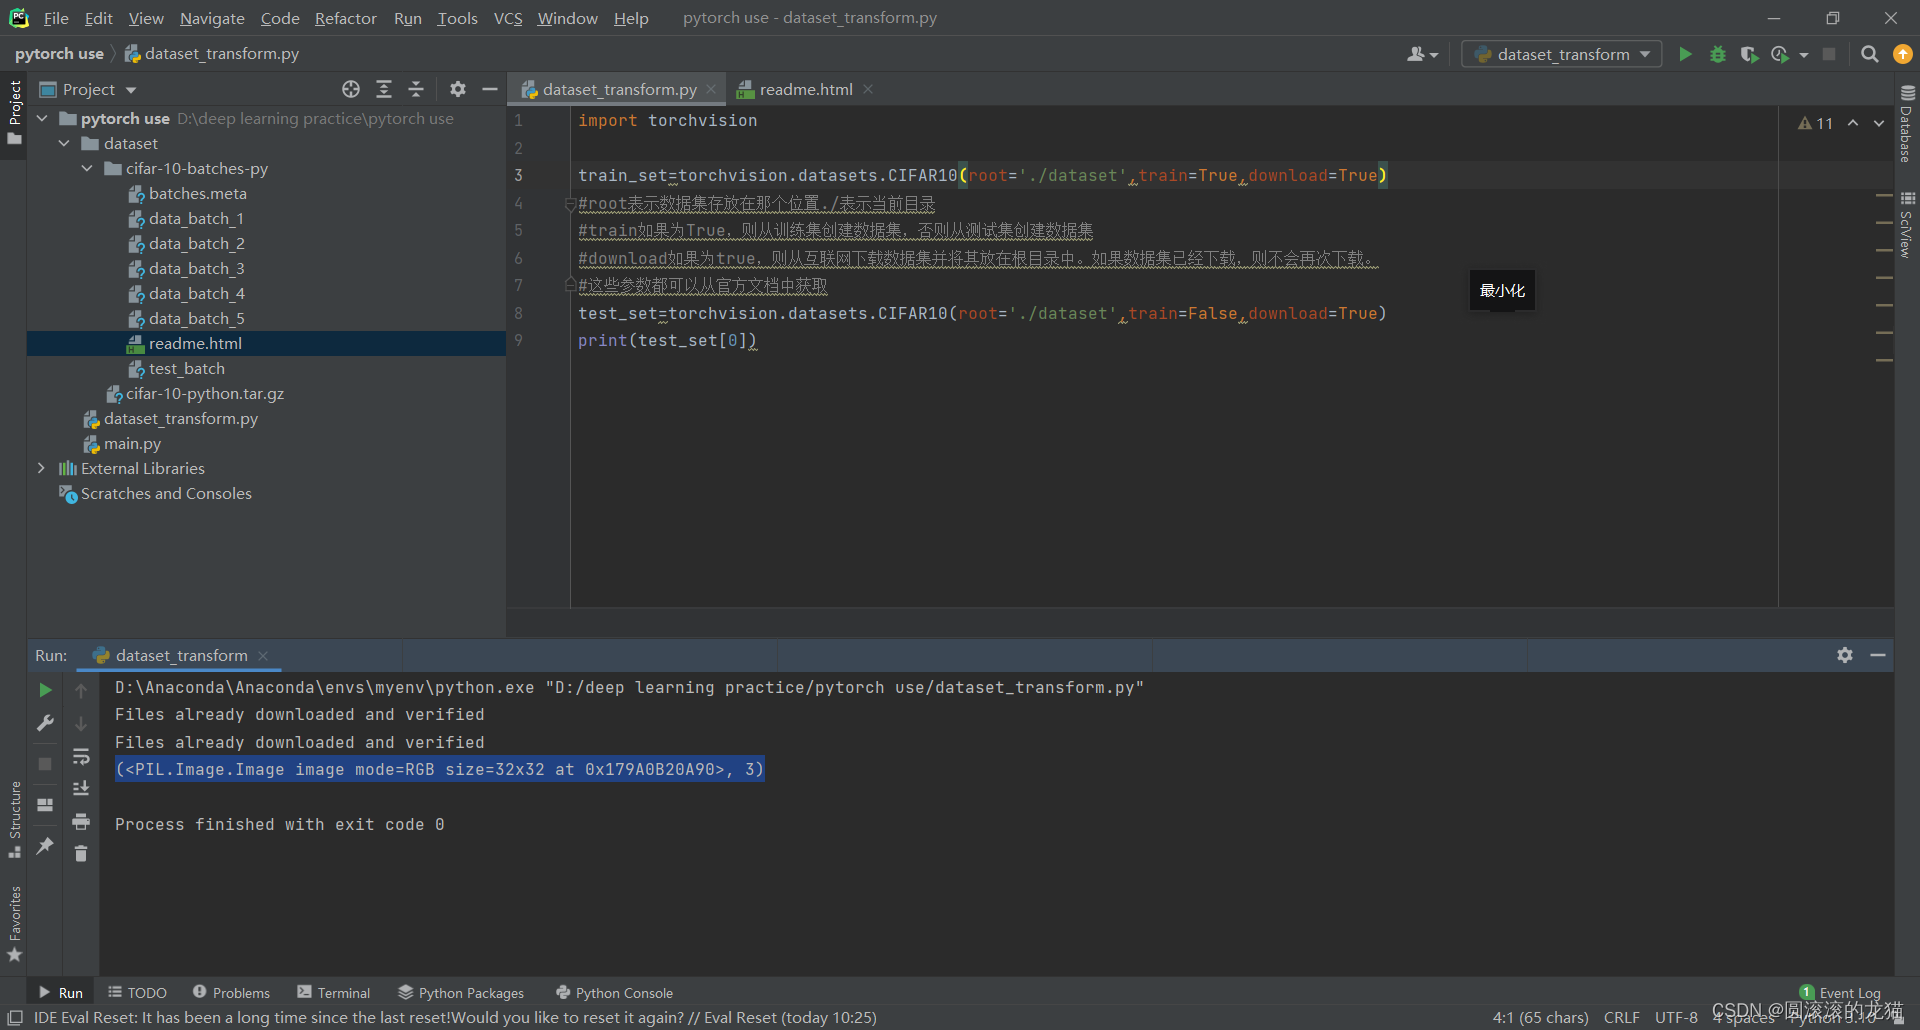The width and height of the screenshot is (1920, 1030).
Task: Run dataset_transform with the green play icon
Action: click(x=1685, y=54)
